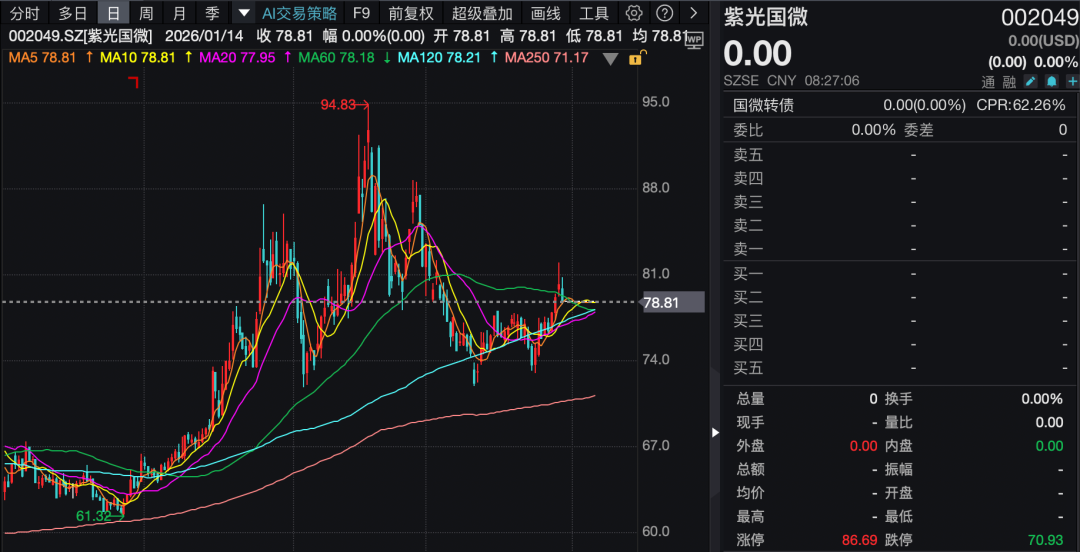Switch to 分时 intraday tab
Screen dimensions: 1080x552
click(24, 13)
